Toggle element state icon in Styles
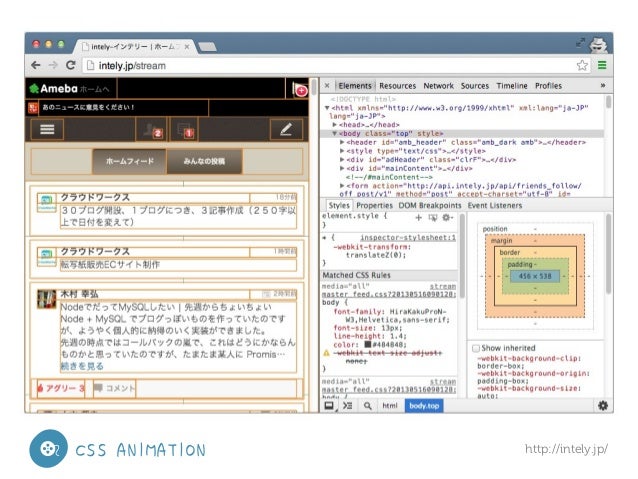The image size is (638, 479). pos(433,218)
